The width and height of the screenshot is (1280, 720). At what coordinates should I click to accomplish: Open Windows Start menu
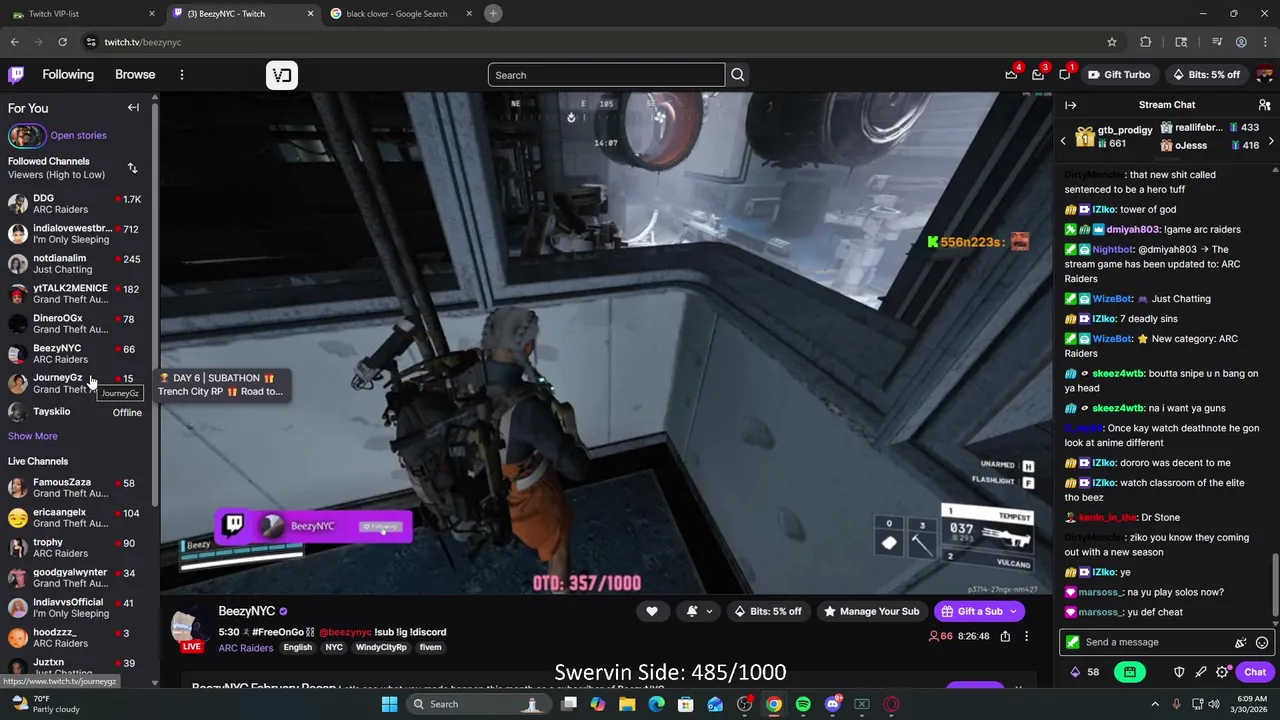click(389, 704)
